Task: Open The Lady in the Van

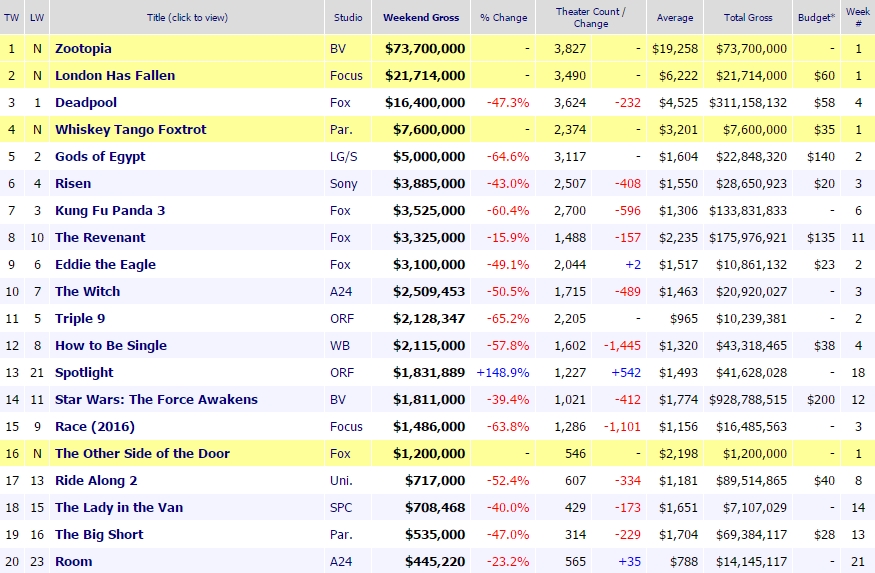Action: pyautogui.click(x=119, y=508)
